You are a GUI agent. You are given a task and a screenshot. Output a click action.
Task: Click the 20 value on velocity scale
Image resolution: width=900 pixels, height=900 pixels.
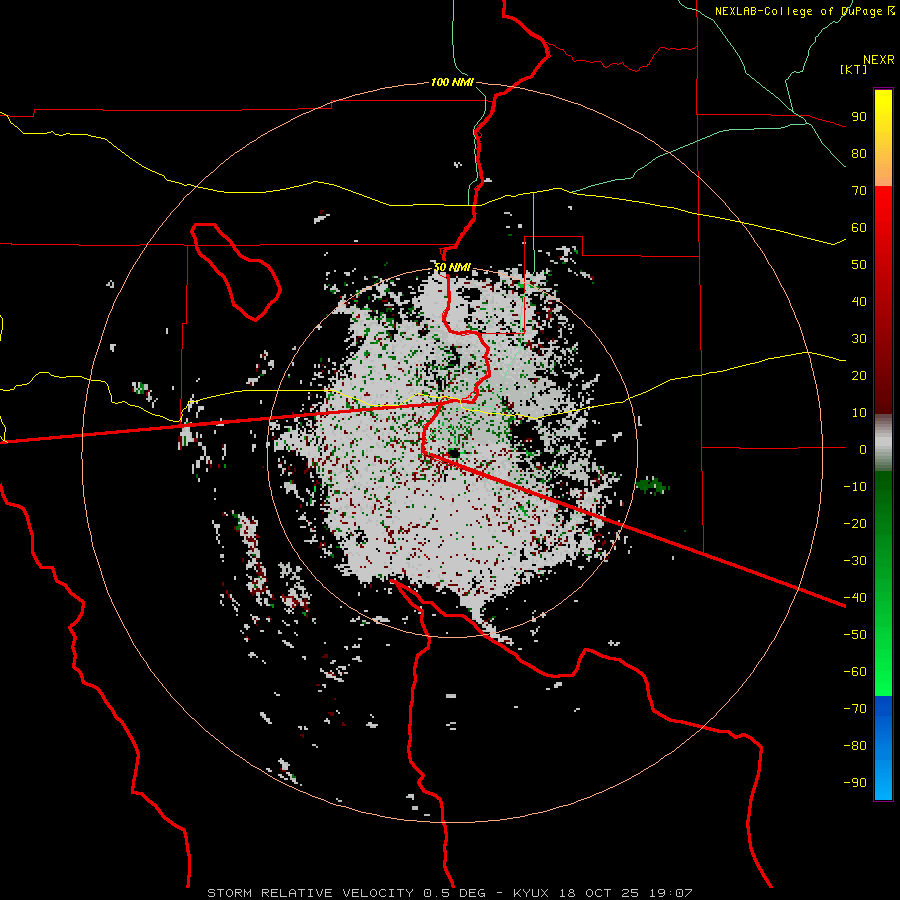point(859,375)
